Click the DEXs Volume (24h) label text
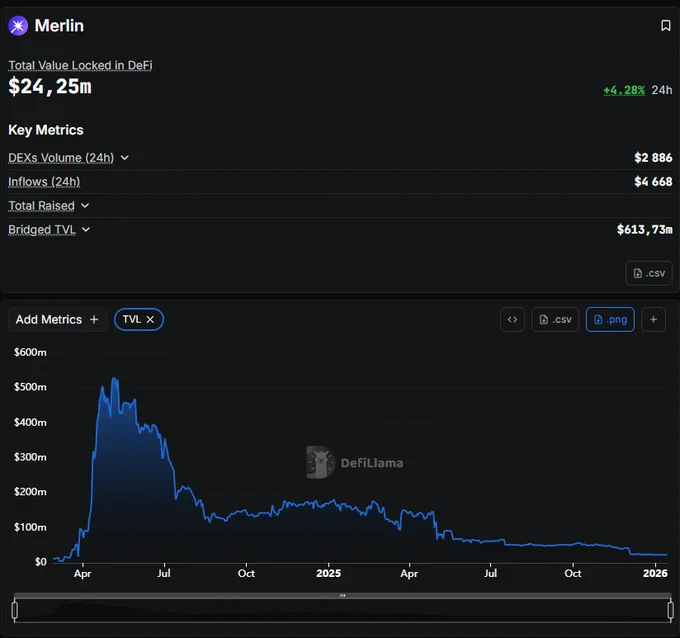This screenshot has width=680, height=638. (61, 157)
